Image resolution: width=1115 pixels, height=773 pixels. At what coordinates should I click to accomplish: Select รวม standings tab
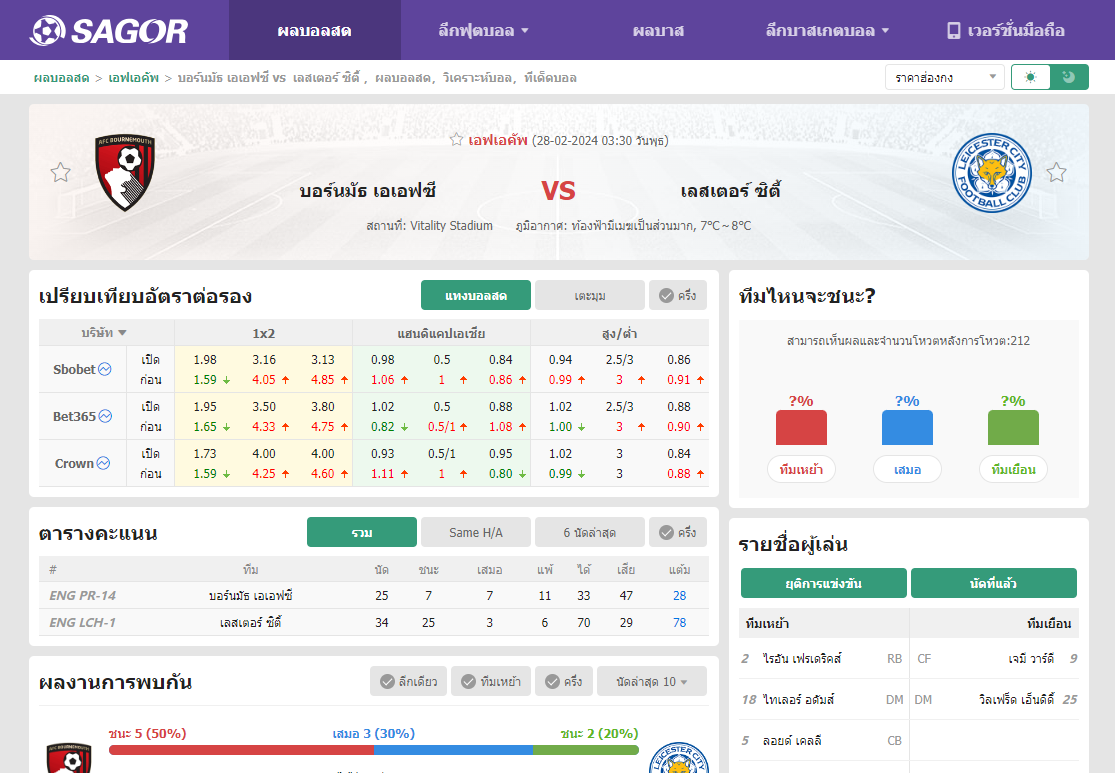[x=362, y=532]
